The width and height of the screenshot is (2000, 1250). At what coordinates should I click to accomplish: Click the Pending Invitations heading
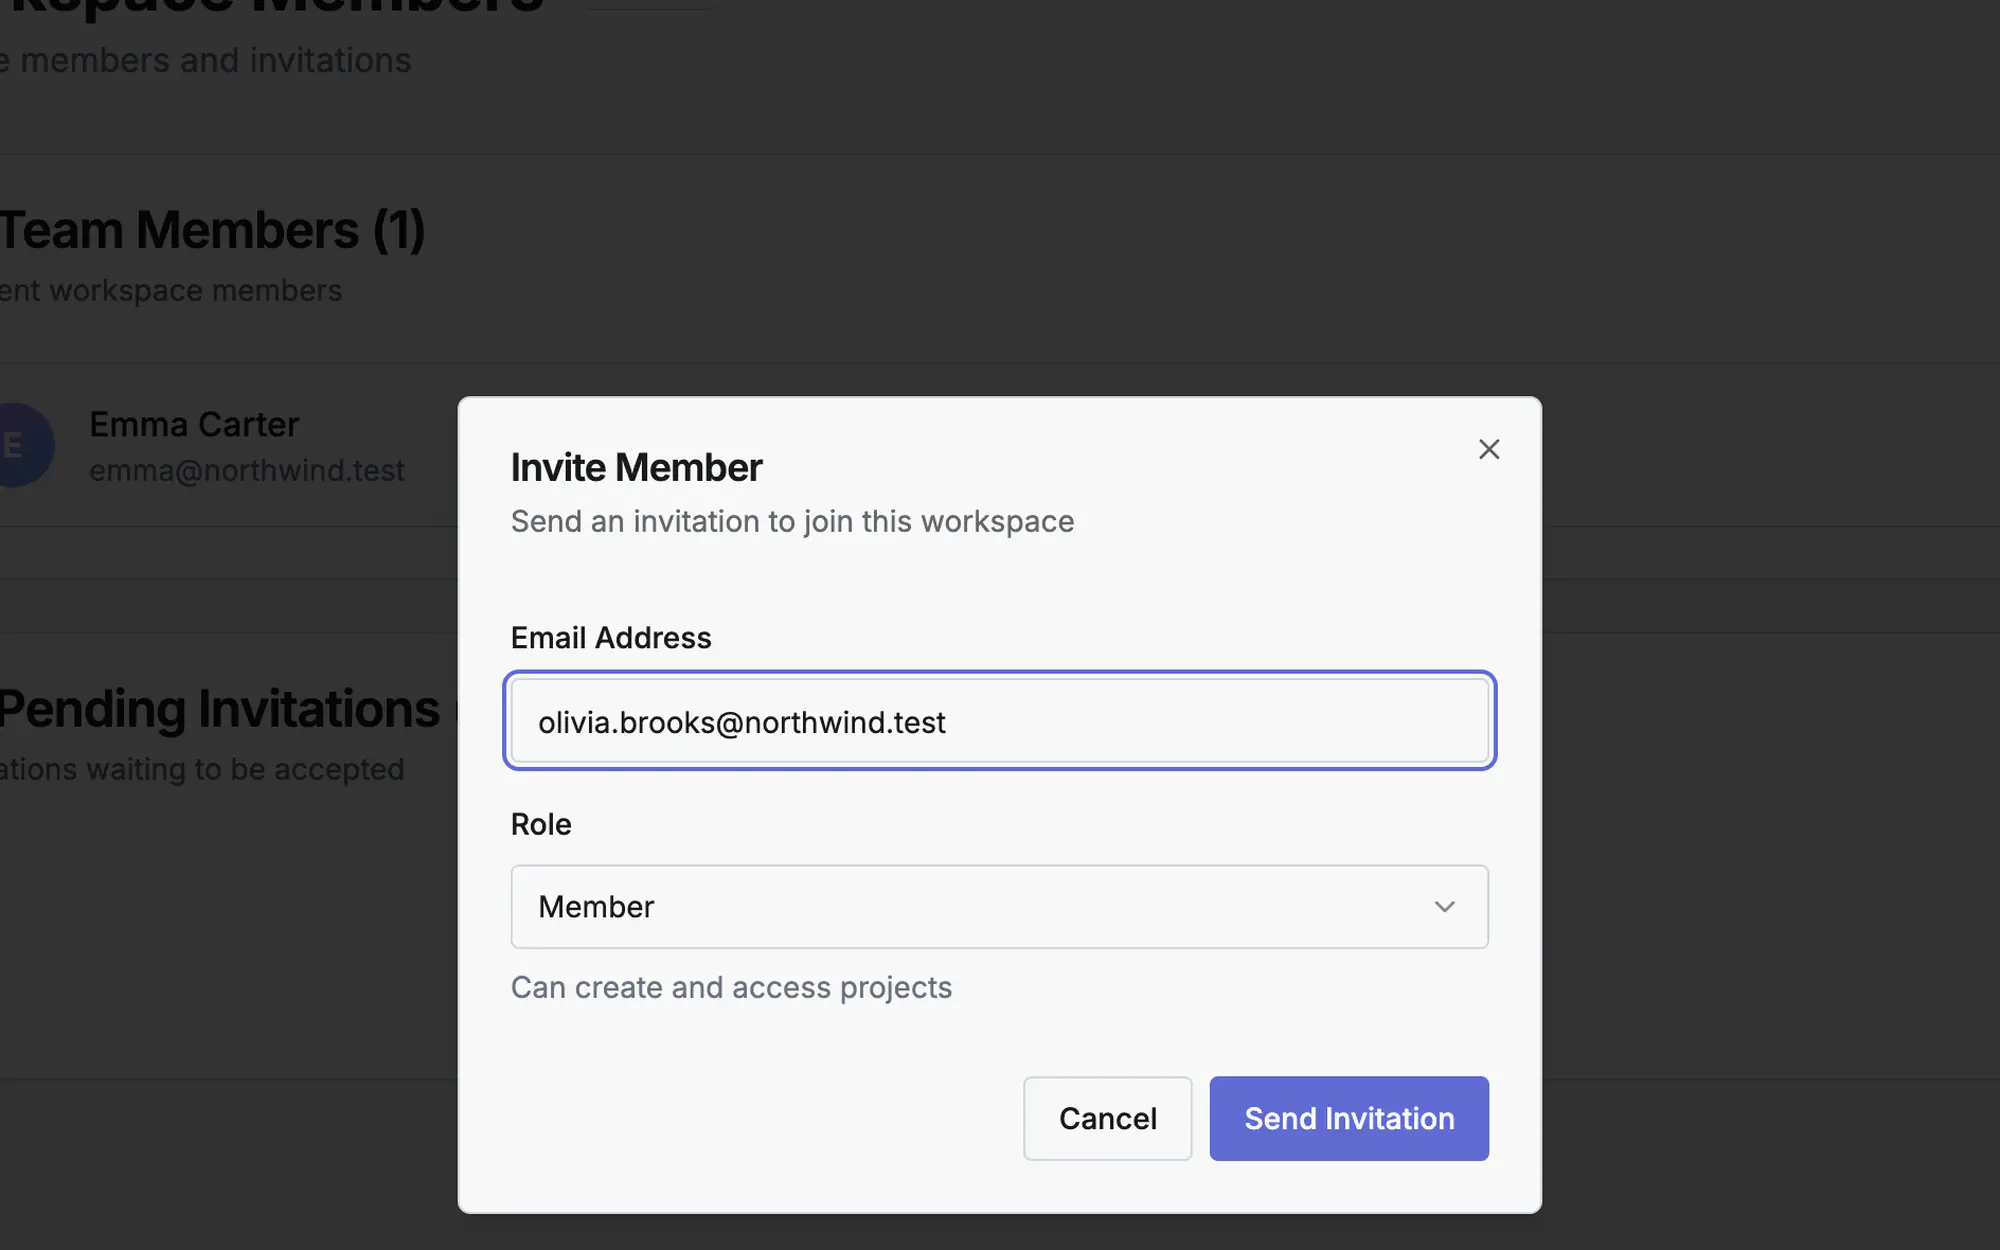point(220,709)
